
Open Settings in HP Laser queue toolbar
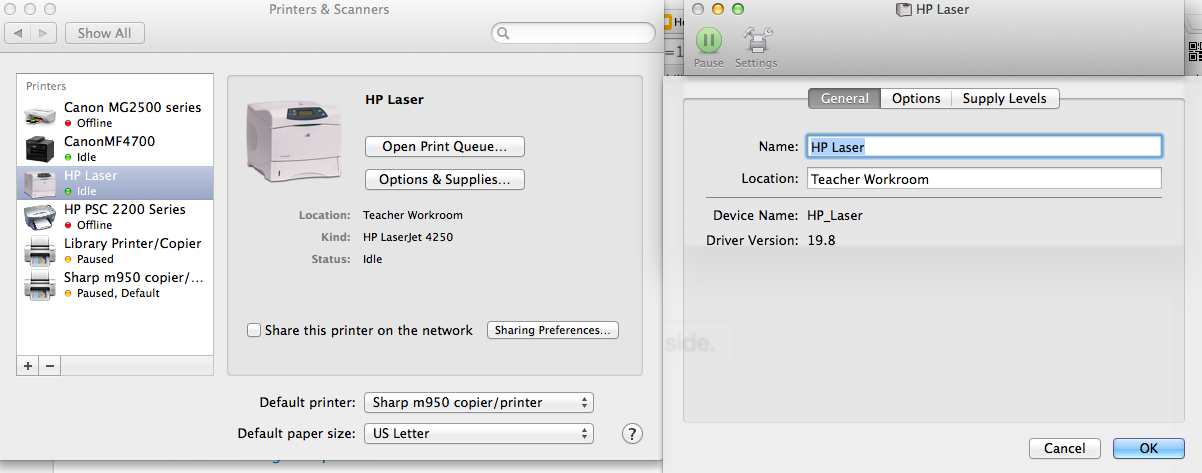click(x=756, y=41)
